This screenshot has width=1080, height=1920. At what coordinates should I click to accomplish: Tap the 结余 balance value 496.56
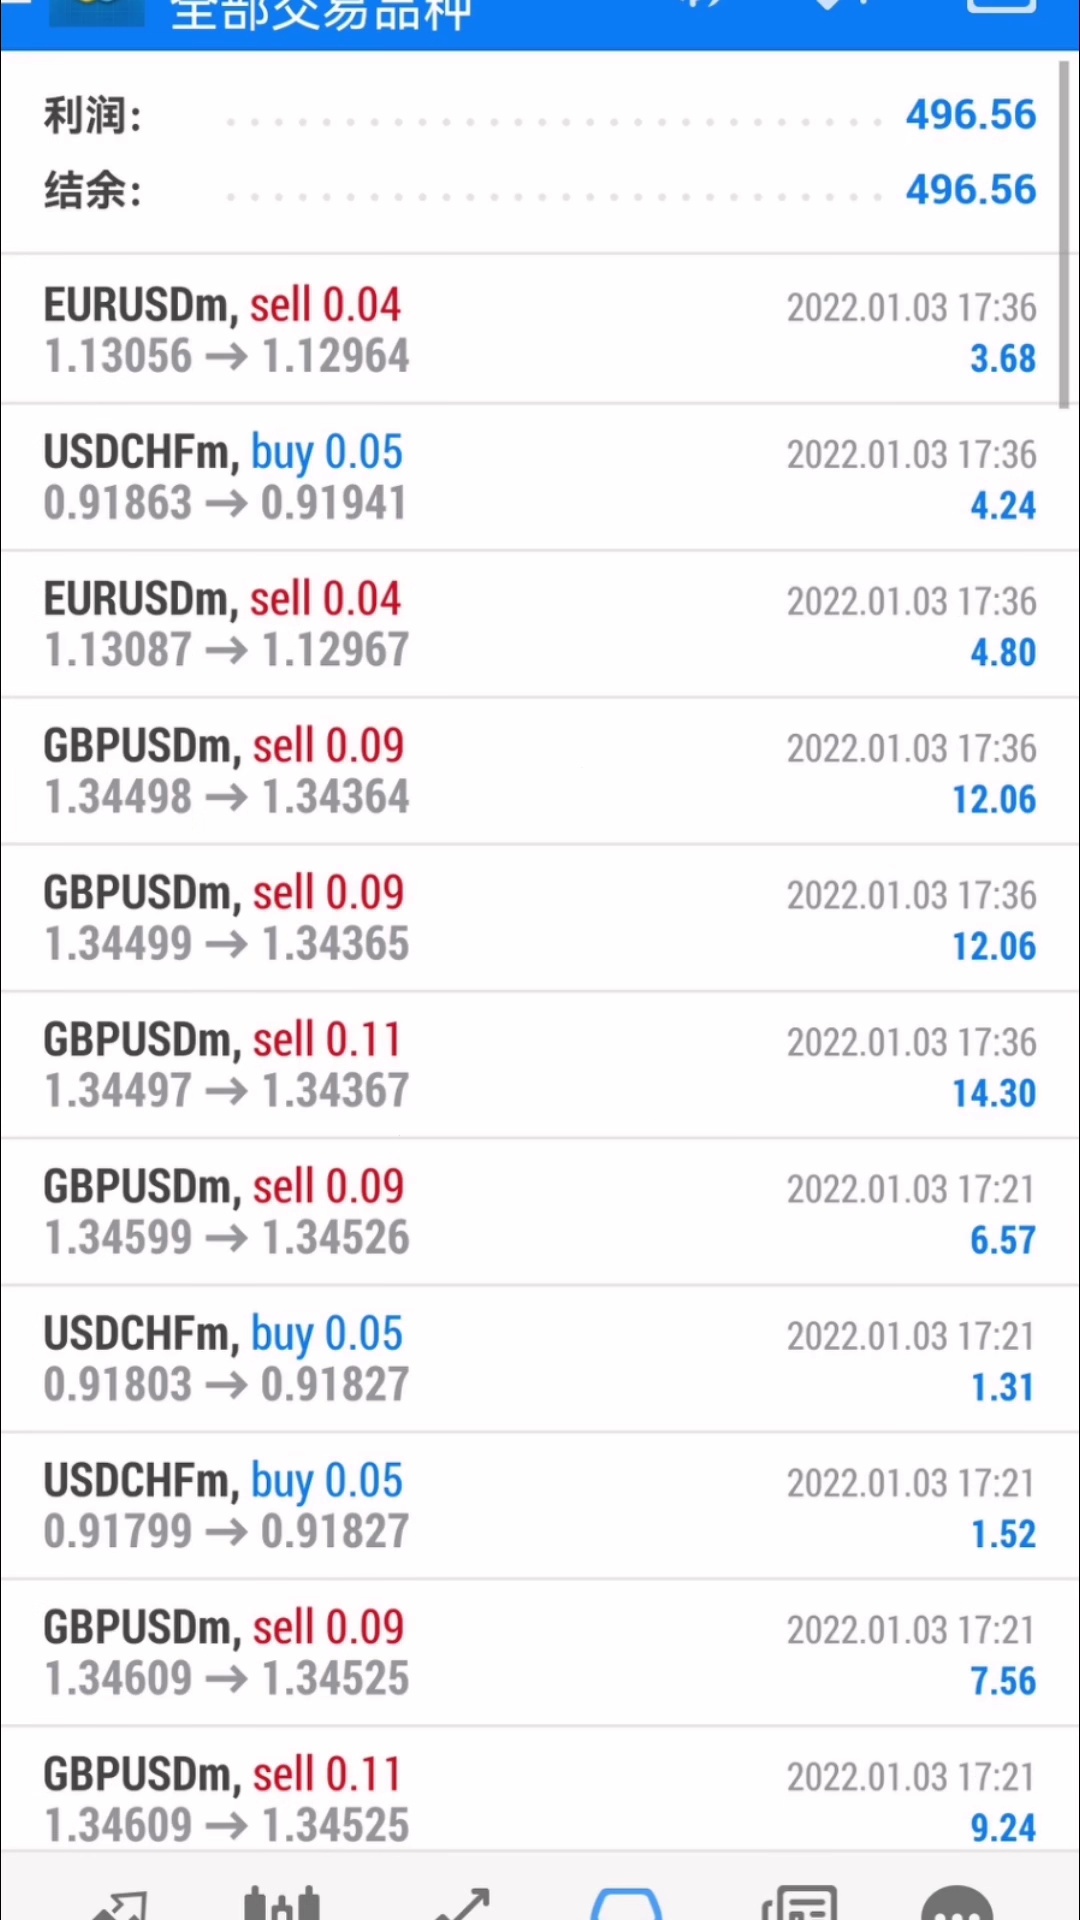click(970, 190)
